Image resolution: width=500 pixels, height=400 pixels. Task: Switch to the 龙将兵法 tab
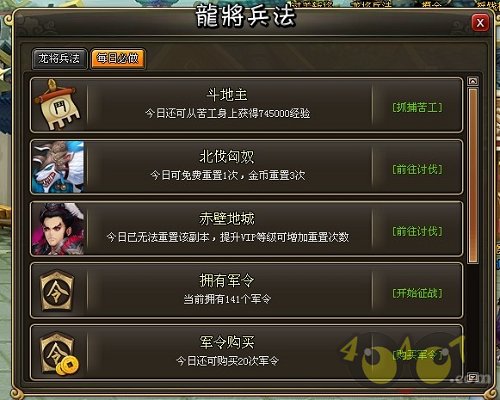tap(59, 59)
